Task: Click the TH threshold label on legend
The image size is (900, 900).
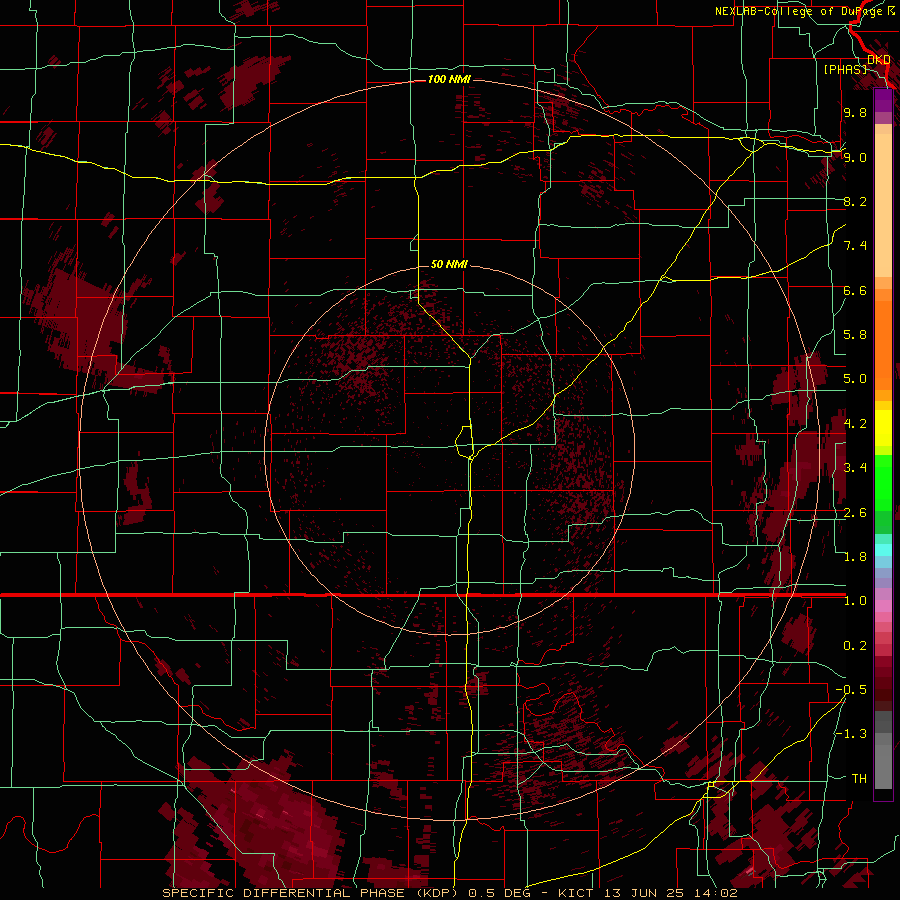Action: (x=859, y=779)
